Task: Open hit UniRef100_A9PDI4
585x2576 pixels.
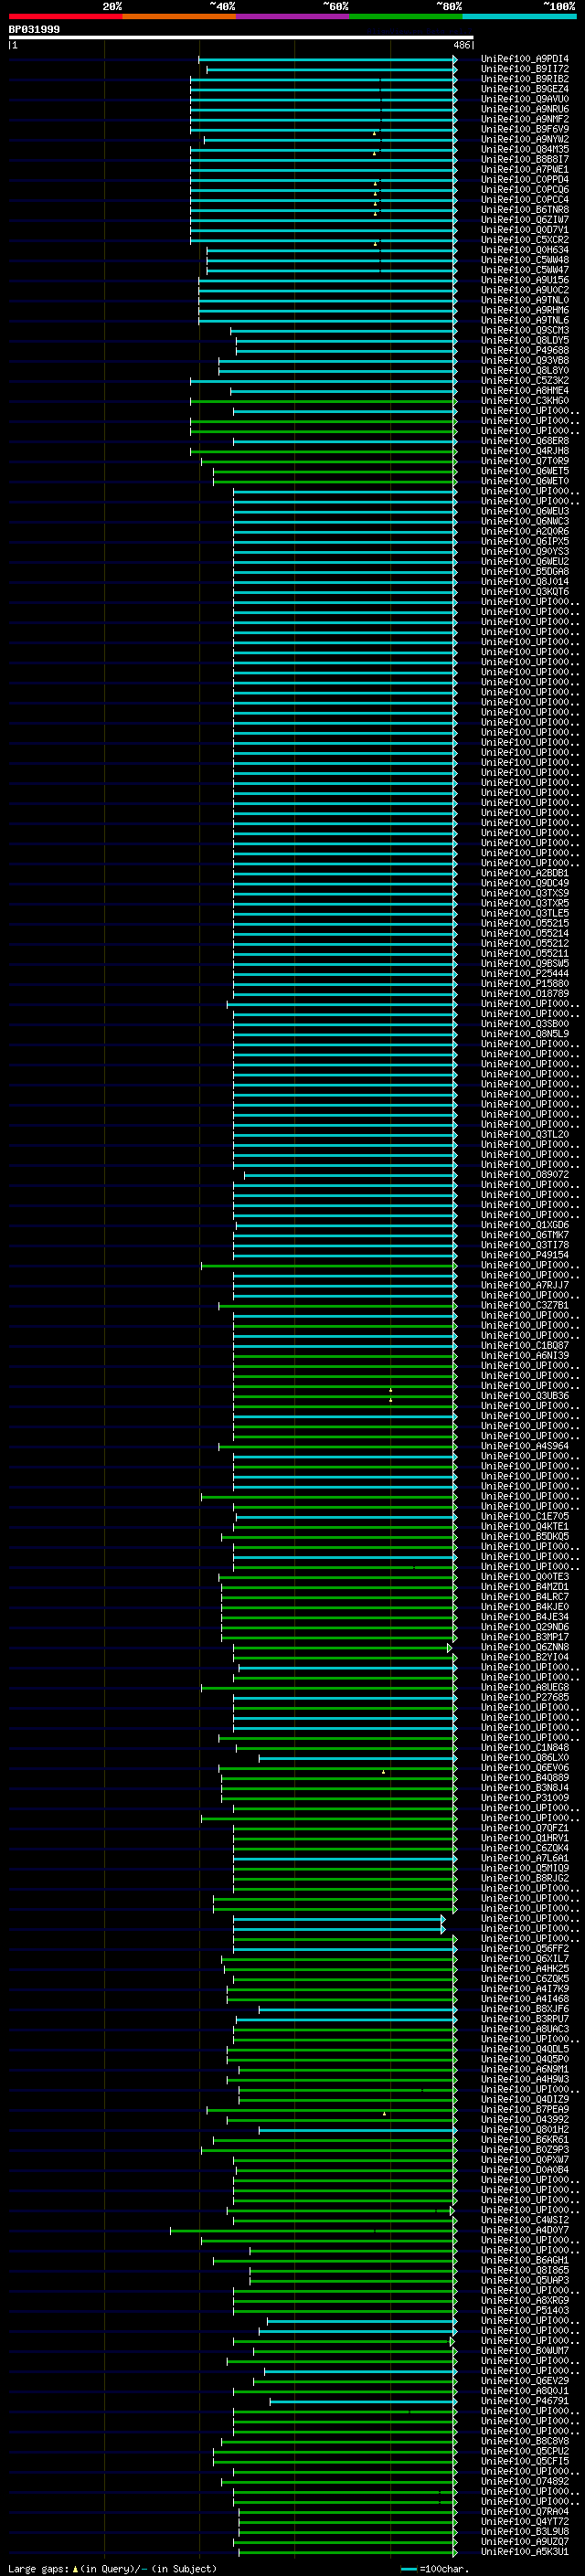Action: [x=525, y=59]
